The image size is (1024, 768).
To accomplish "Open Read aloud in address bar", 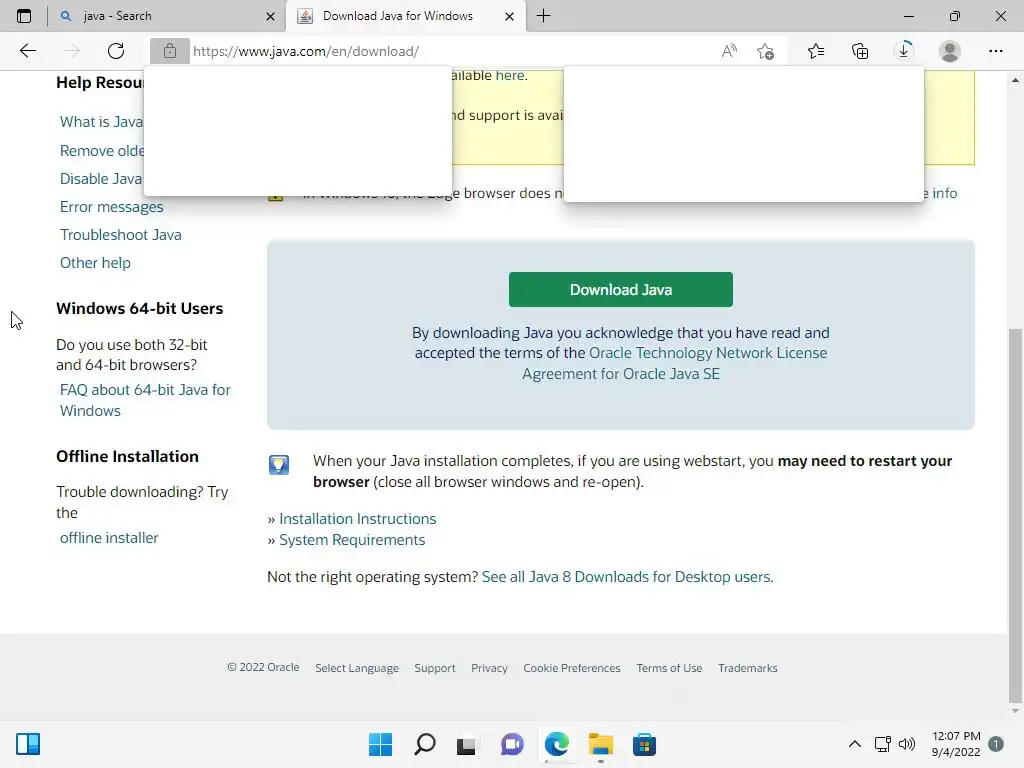I will [729, 51].
